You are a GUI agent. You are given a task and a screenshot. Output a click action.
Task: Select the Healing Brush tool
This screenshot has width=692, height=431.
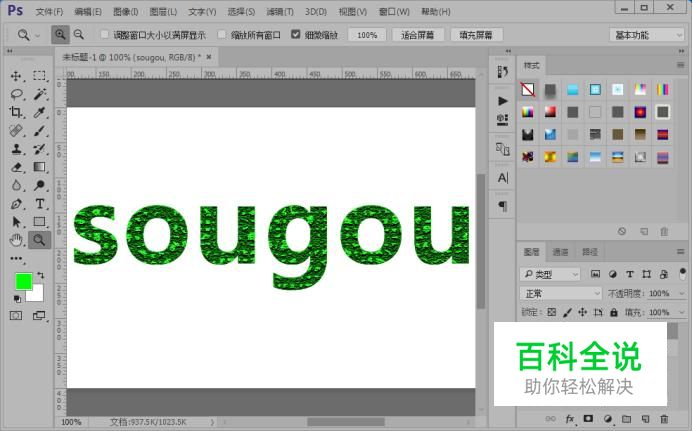[x=16, y=131]
